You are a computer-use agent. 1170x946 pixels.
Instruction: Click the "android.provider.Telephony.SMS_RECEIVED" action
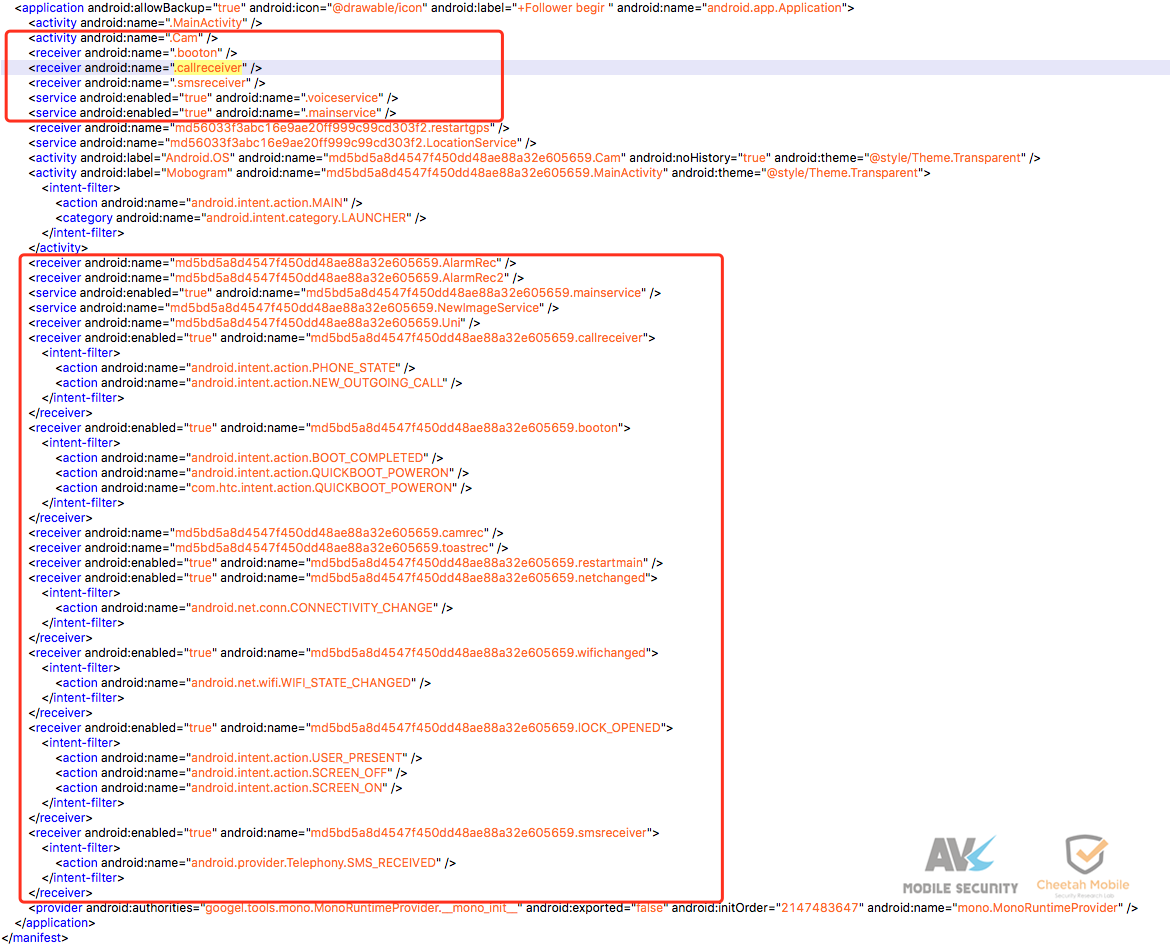pyautogui.click(x=313, y=862)
